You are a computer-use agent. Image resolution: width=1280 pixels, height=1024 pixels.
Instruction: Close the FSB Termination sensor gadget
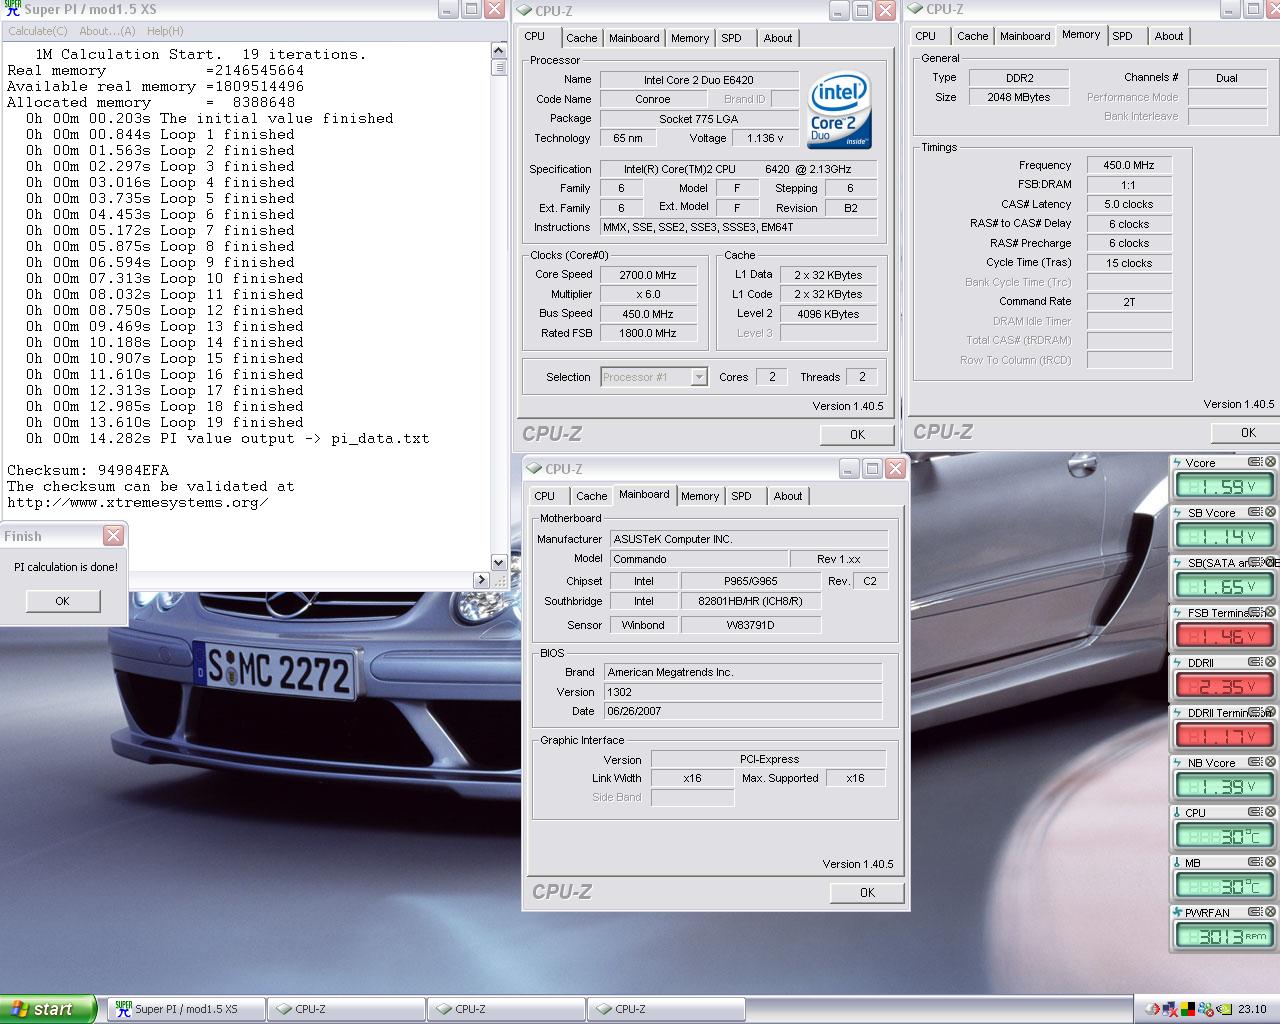click(1270, 613)
